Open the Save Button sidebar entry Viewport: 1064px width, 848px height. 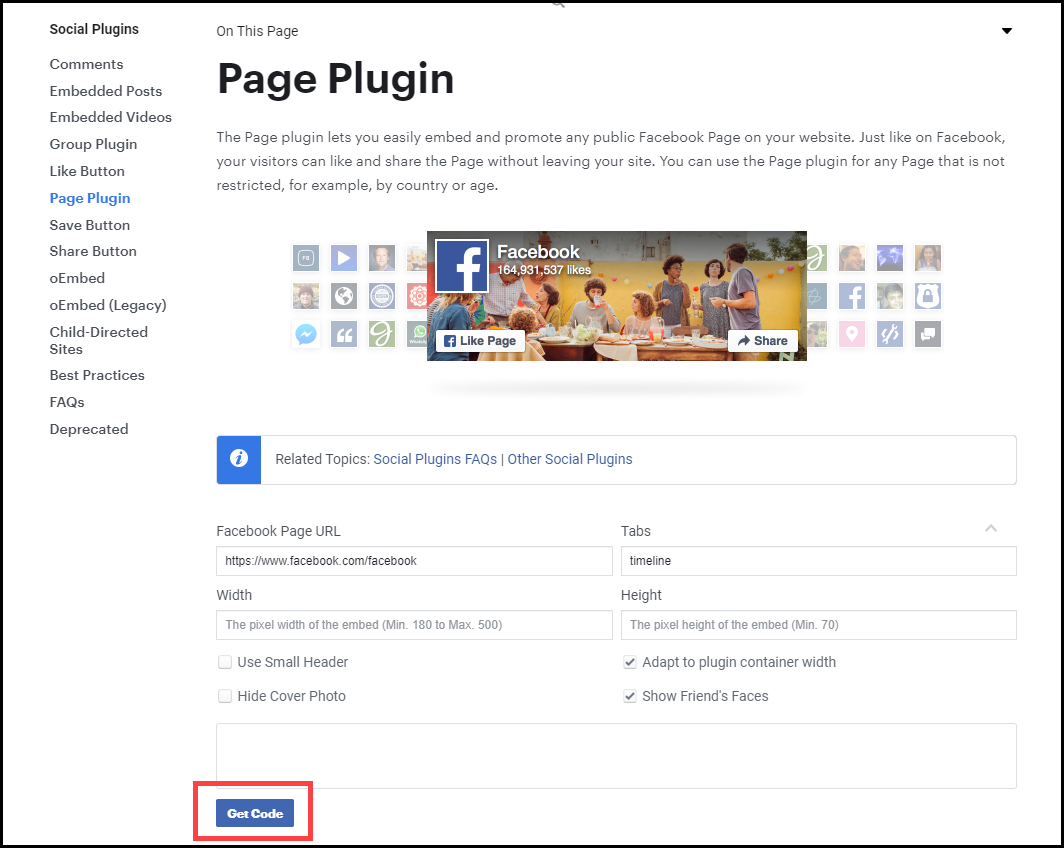point(90,225)
